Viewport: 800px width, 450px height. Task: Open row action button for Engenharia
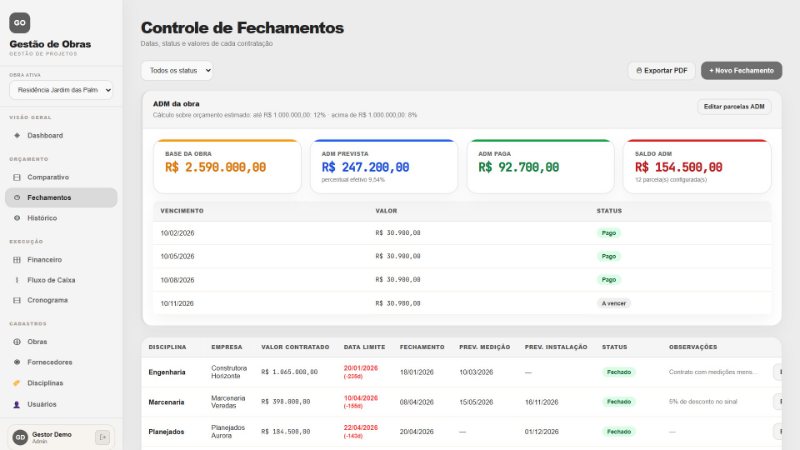click(778, 372)
